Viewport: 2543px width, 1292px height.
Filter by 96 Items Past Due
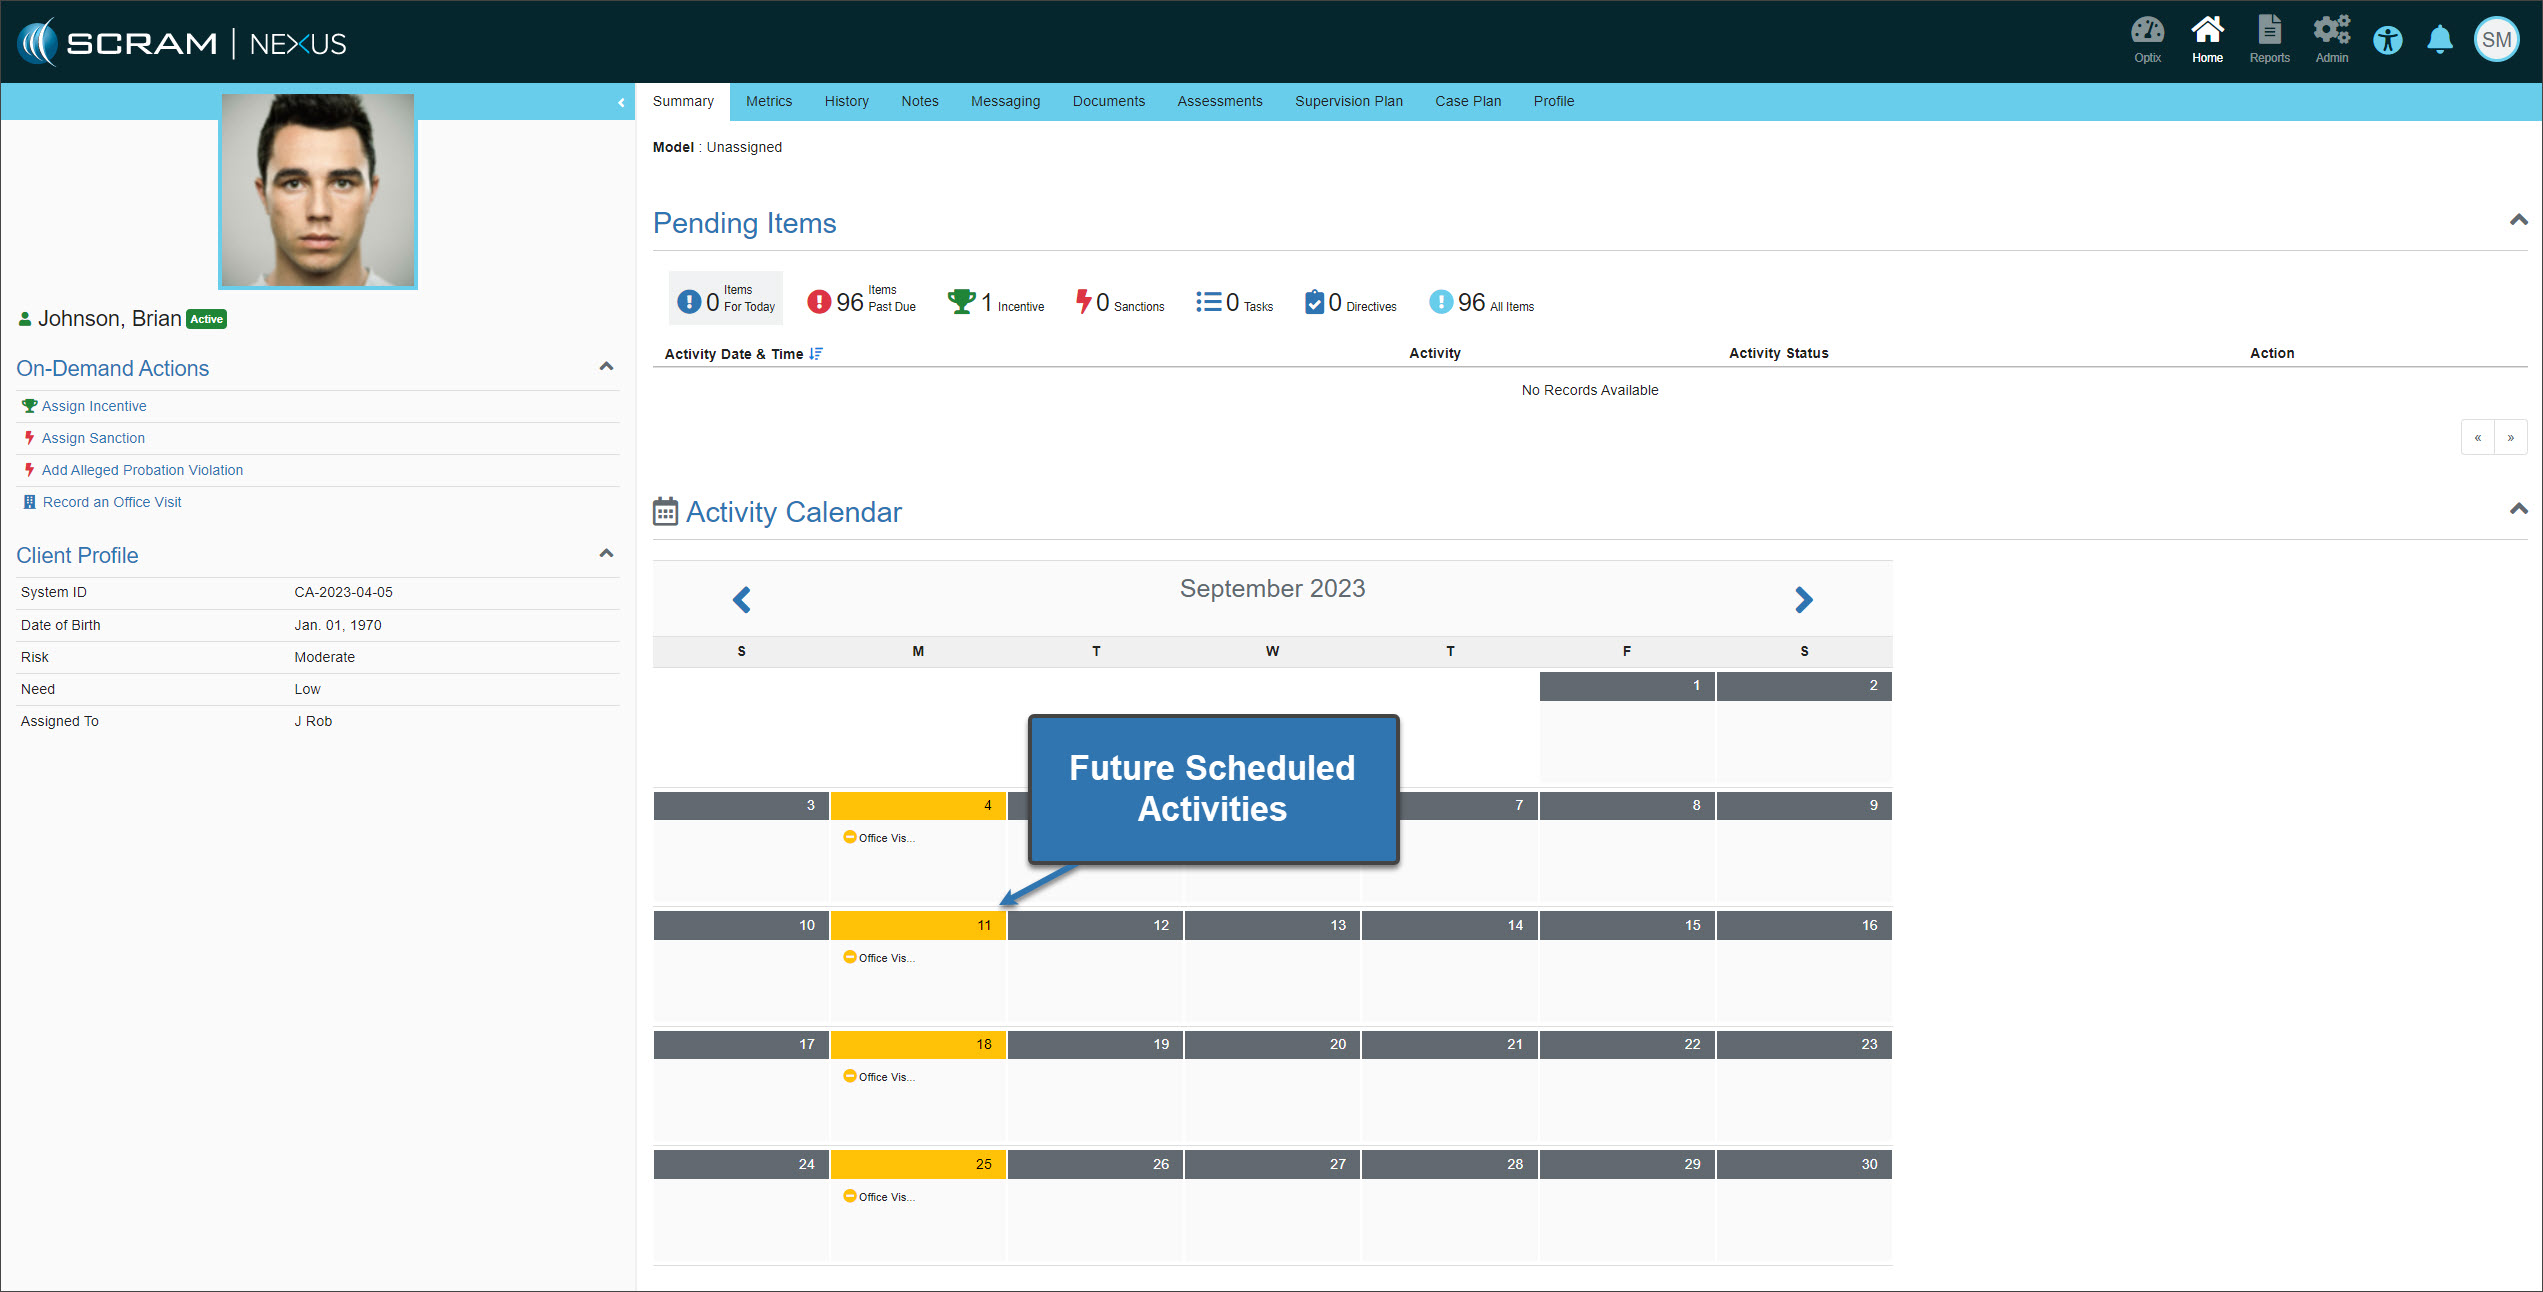tap(861, 300)
